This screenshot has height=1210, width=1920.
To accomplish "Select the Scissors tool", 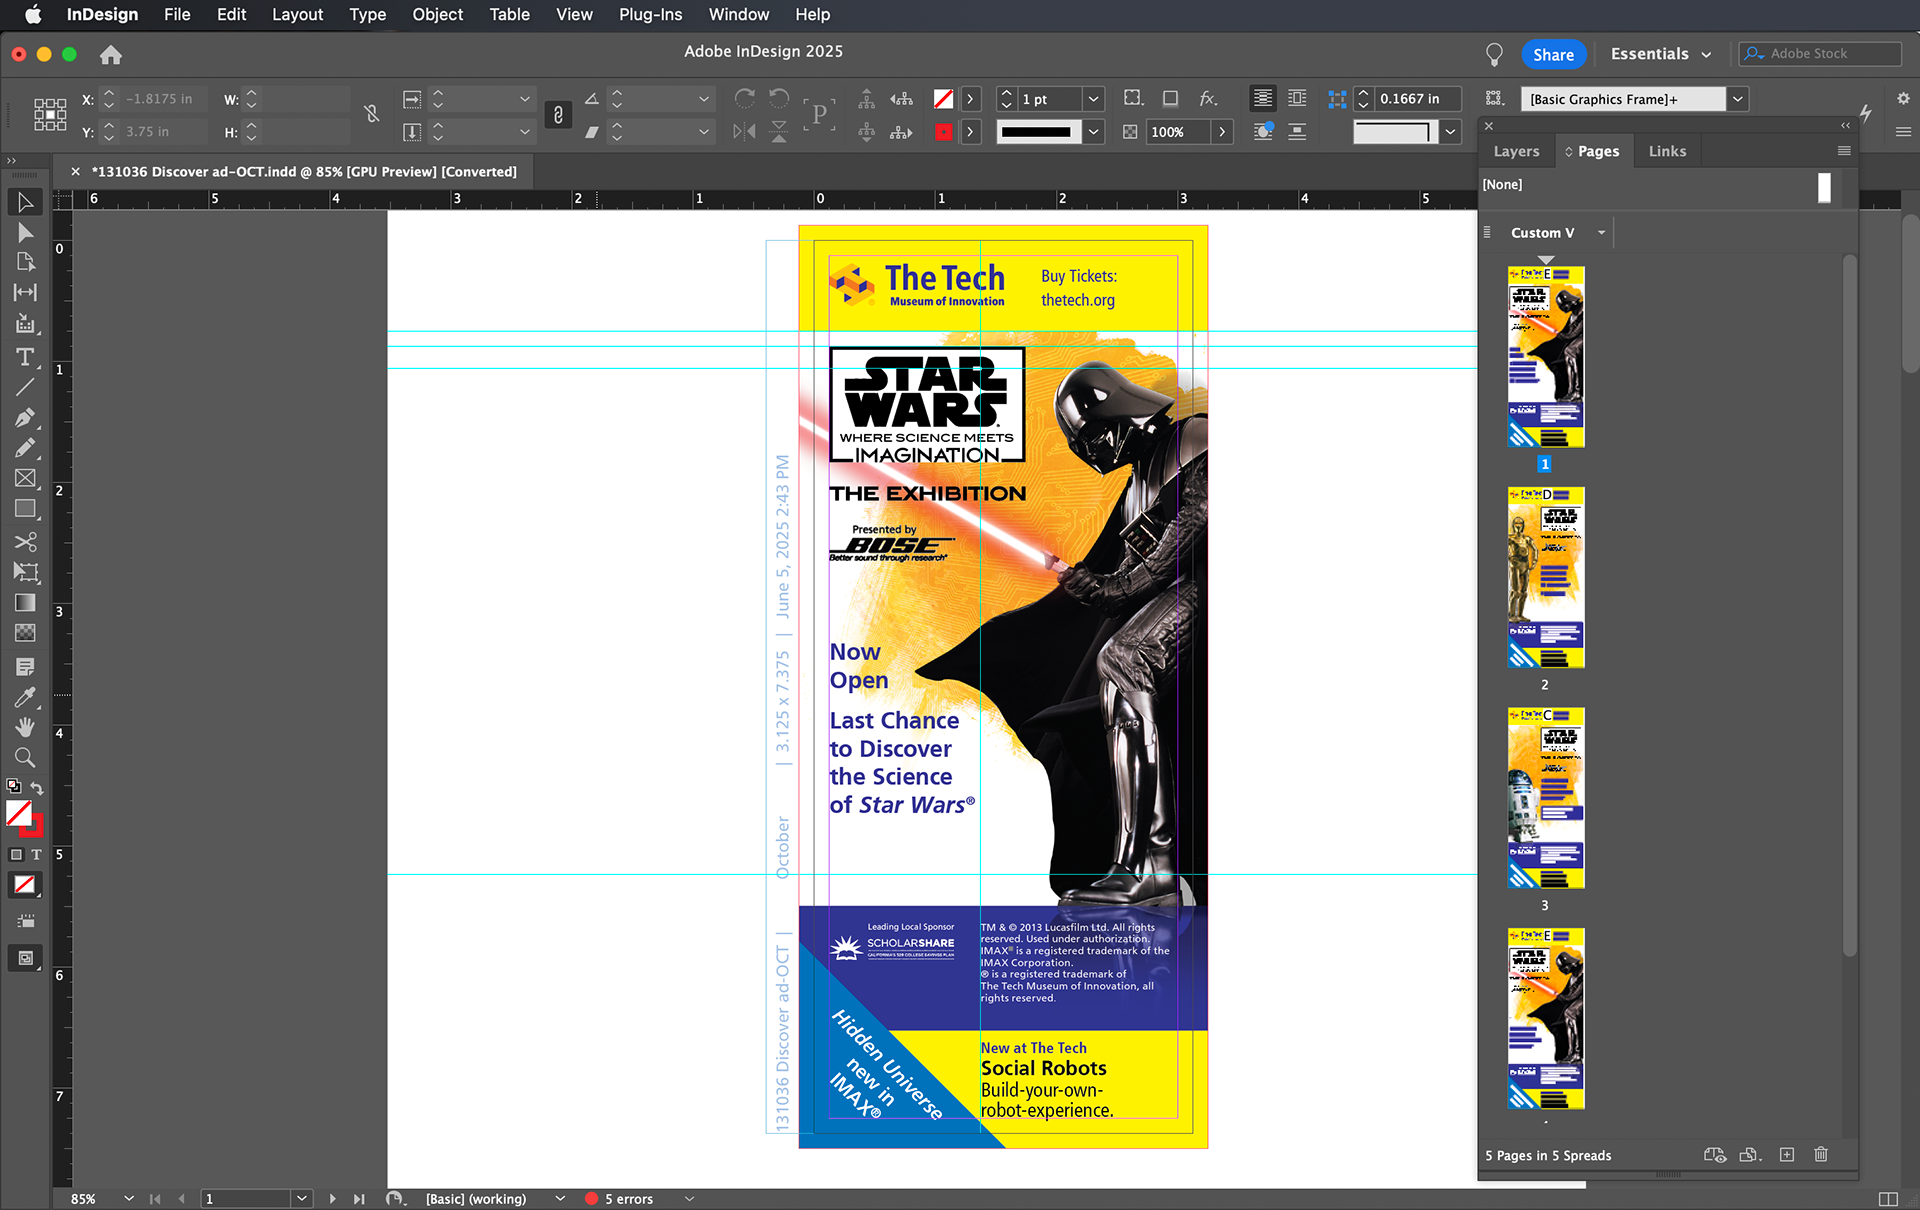I will (x=25, y=542).
